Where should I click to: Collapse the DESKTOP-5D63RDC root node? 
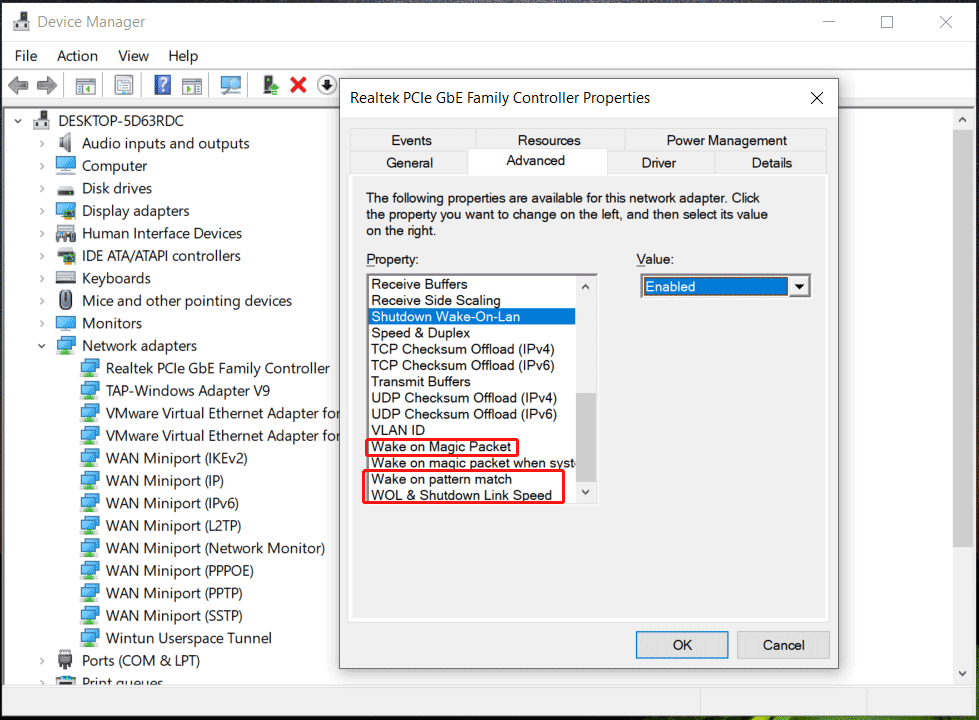(18, 121)
